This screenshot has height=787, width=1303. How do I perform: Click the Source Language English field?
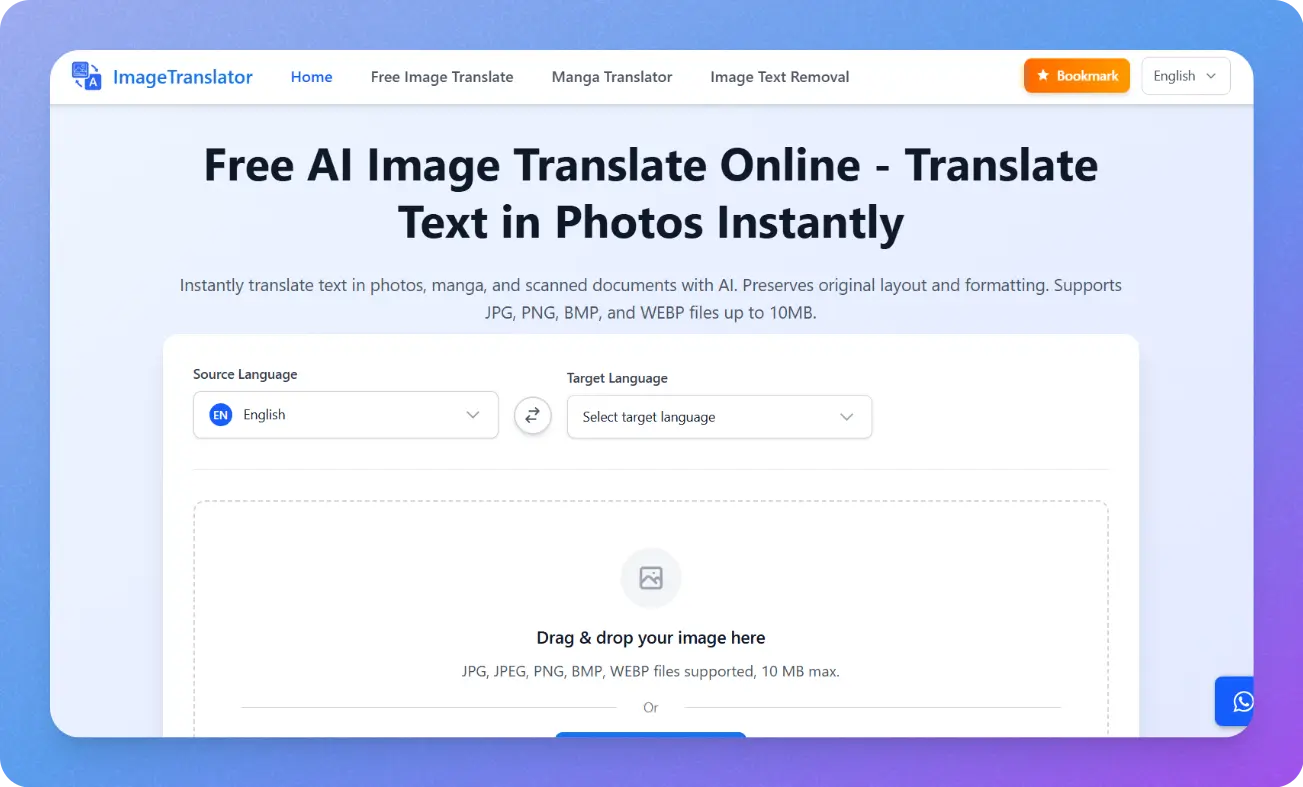pos(345,415)
